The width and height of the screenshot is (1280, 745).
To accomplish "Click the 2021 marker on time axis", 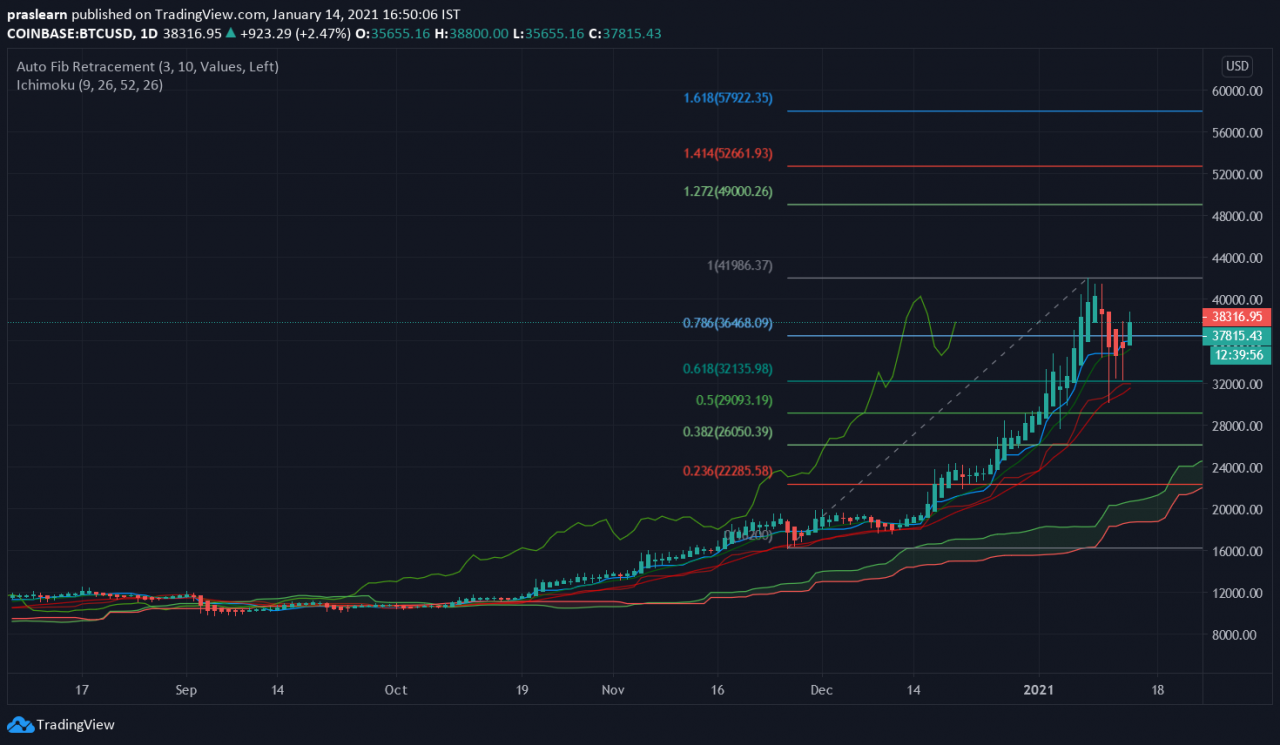I will [1039, 689].
